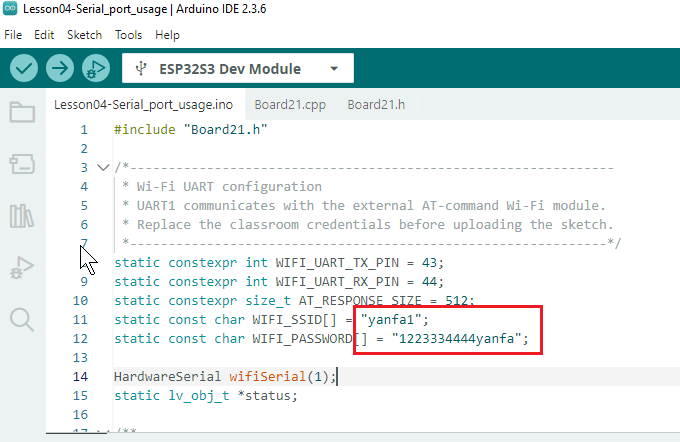Viewport: 680px width, 442px height.
Task: Open the Search magnifier in the sidebar
Action: click(x=22, y=320)
